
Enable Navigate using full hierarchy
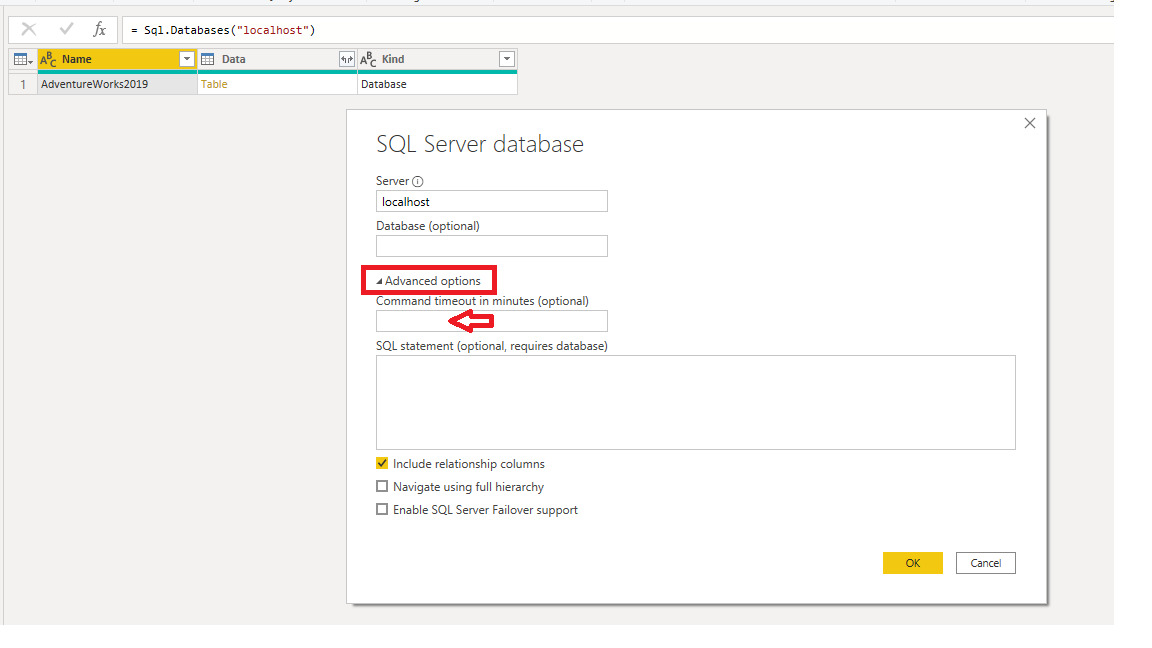click(382, 486)
